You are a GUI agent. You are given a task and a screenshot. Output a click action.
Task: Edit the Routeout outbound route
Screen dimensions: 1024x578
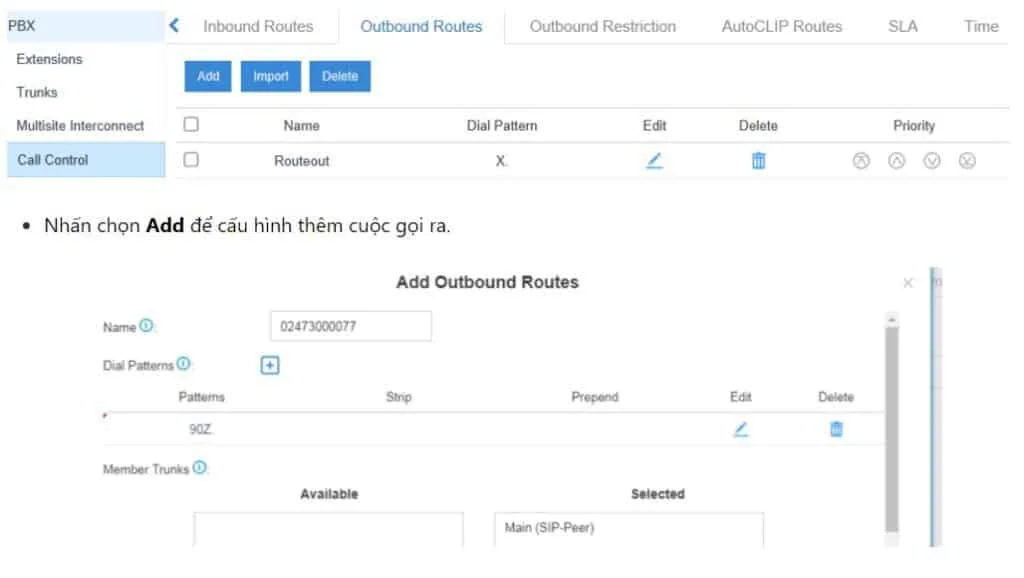654,160
